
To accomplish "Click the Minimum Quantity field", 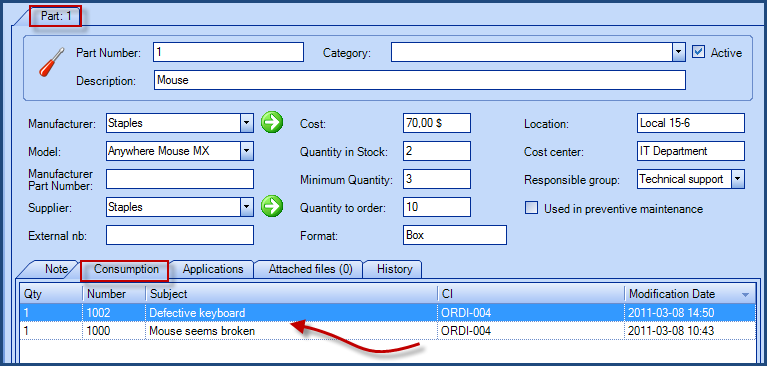I will point(437,179).
